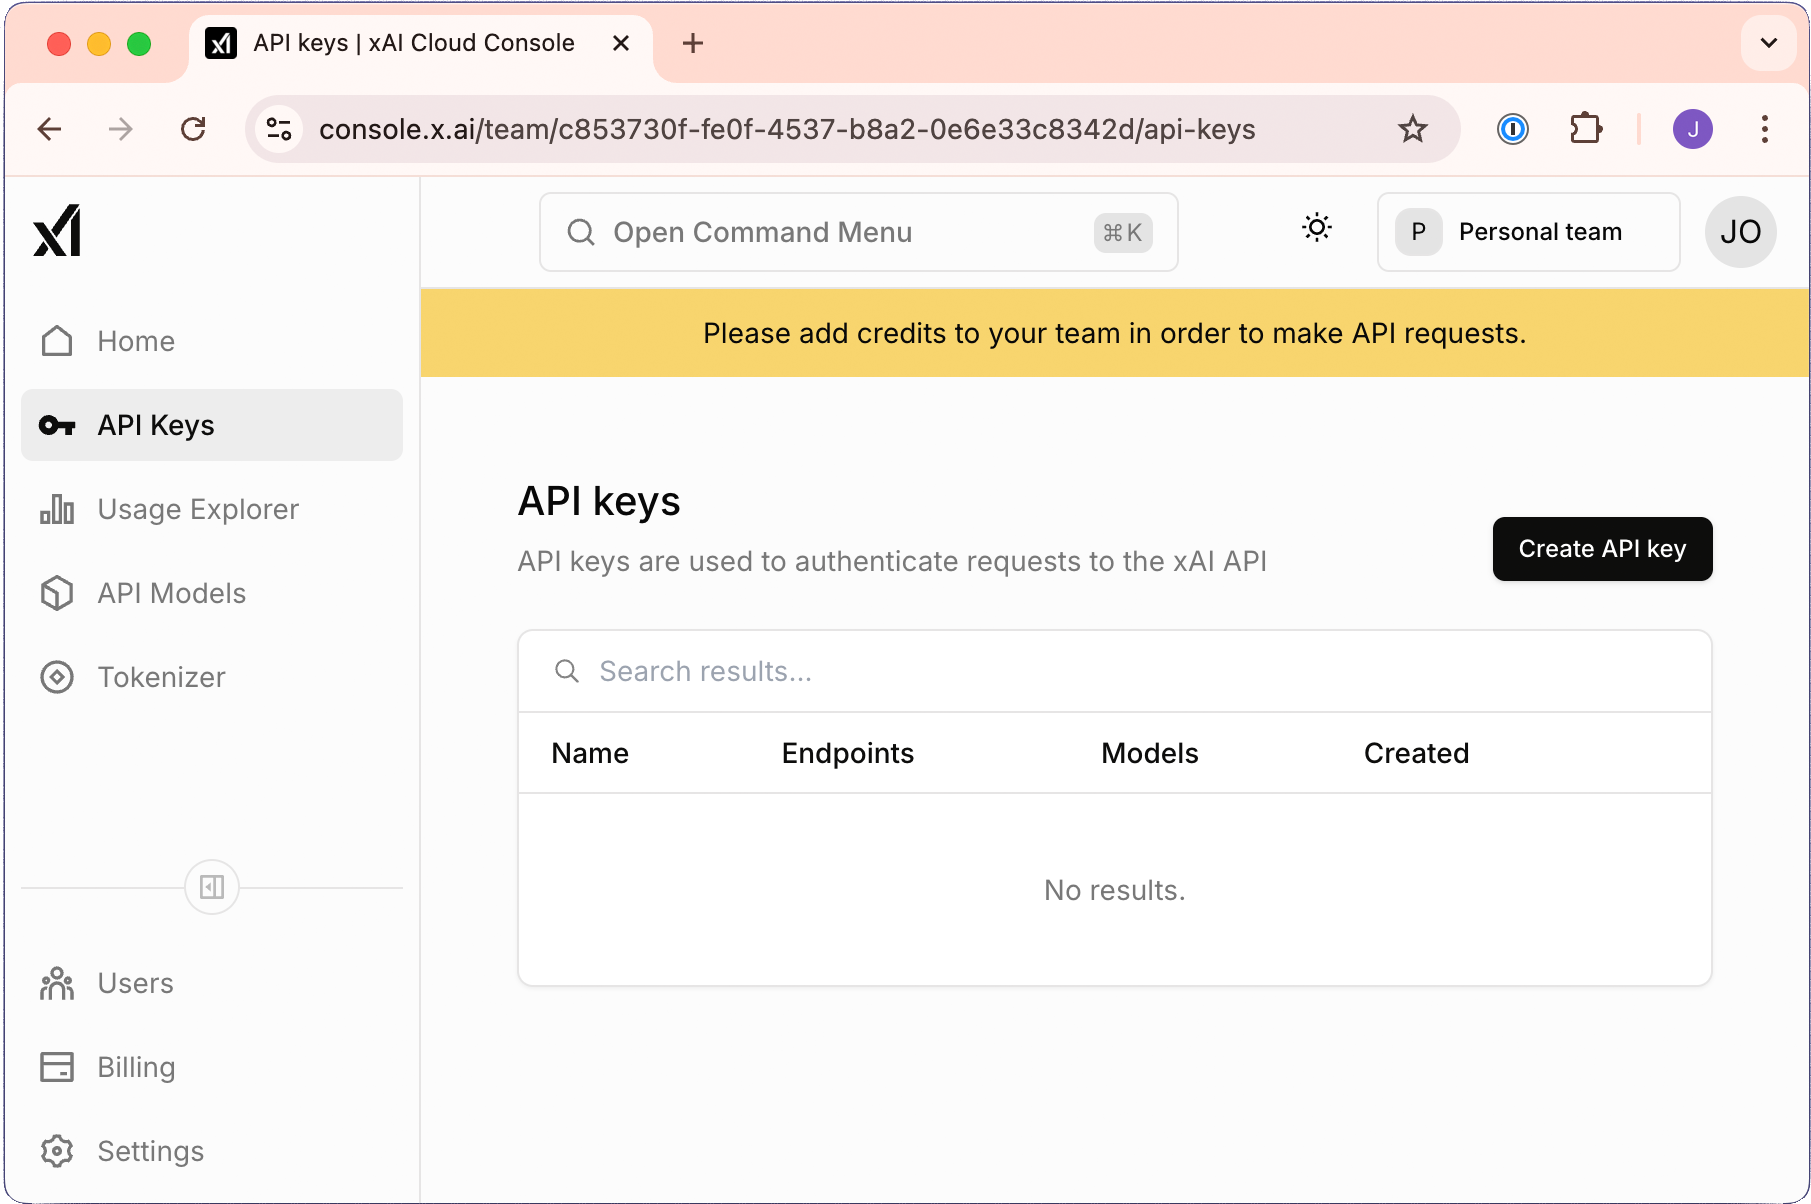Select API Keys in the sidebar
The height and width of the screenshot is (1204, 1811).
tap(211, 425)
